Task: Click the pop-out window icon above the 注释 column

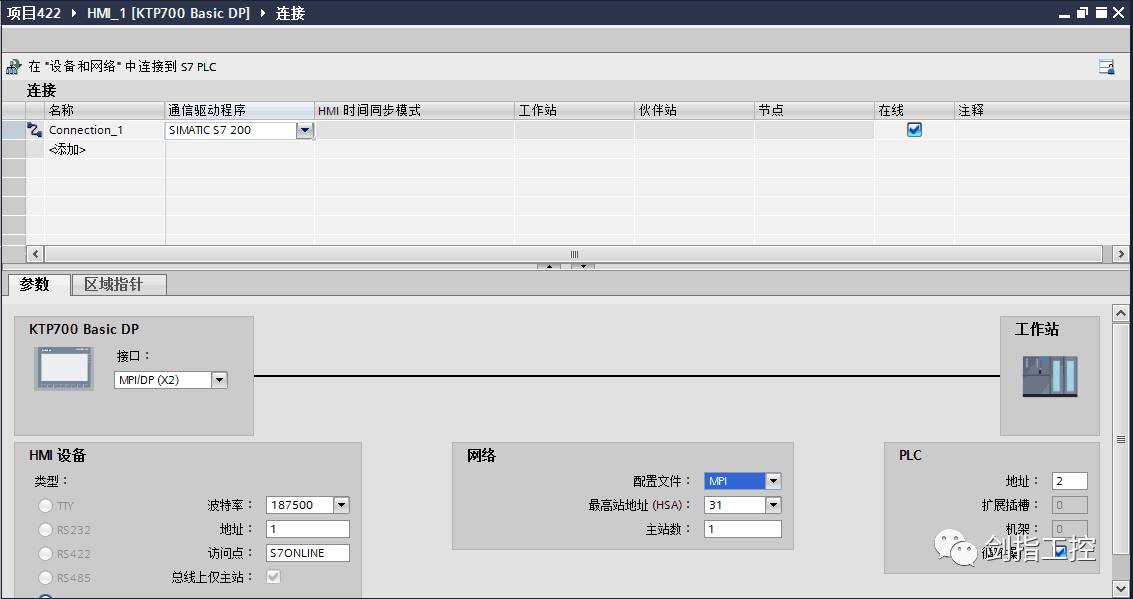Action: tap(1106, 66)
